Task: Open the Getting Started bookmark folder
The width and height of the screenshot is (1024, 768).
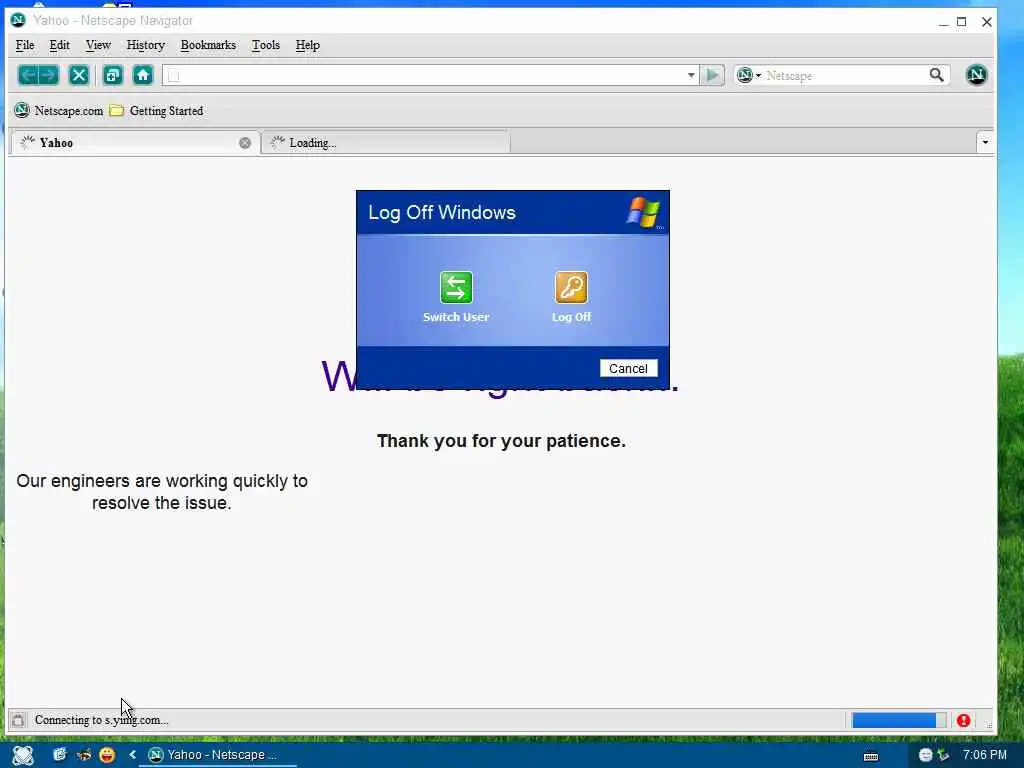Action: click(157, 110)
